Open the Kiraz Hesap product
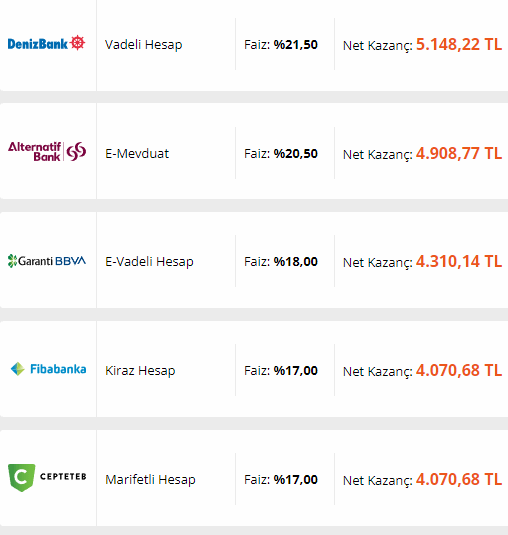The height and width of the screenshot is (535, 508). [140, 371]
